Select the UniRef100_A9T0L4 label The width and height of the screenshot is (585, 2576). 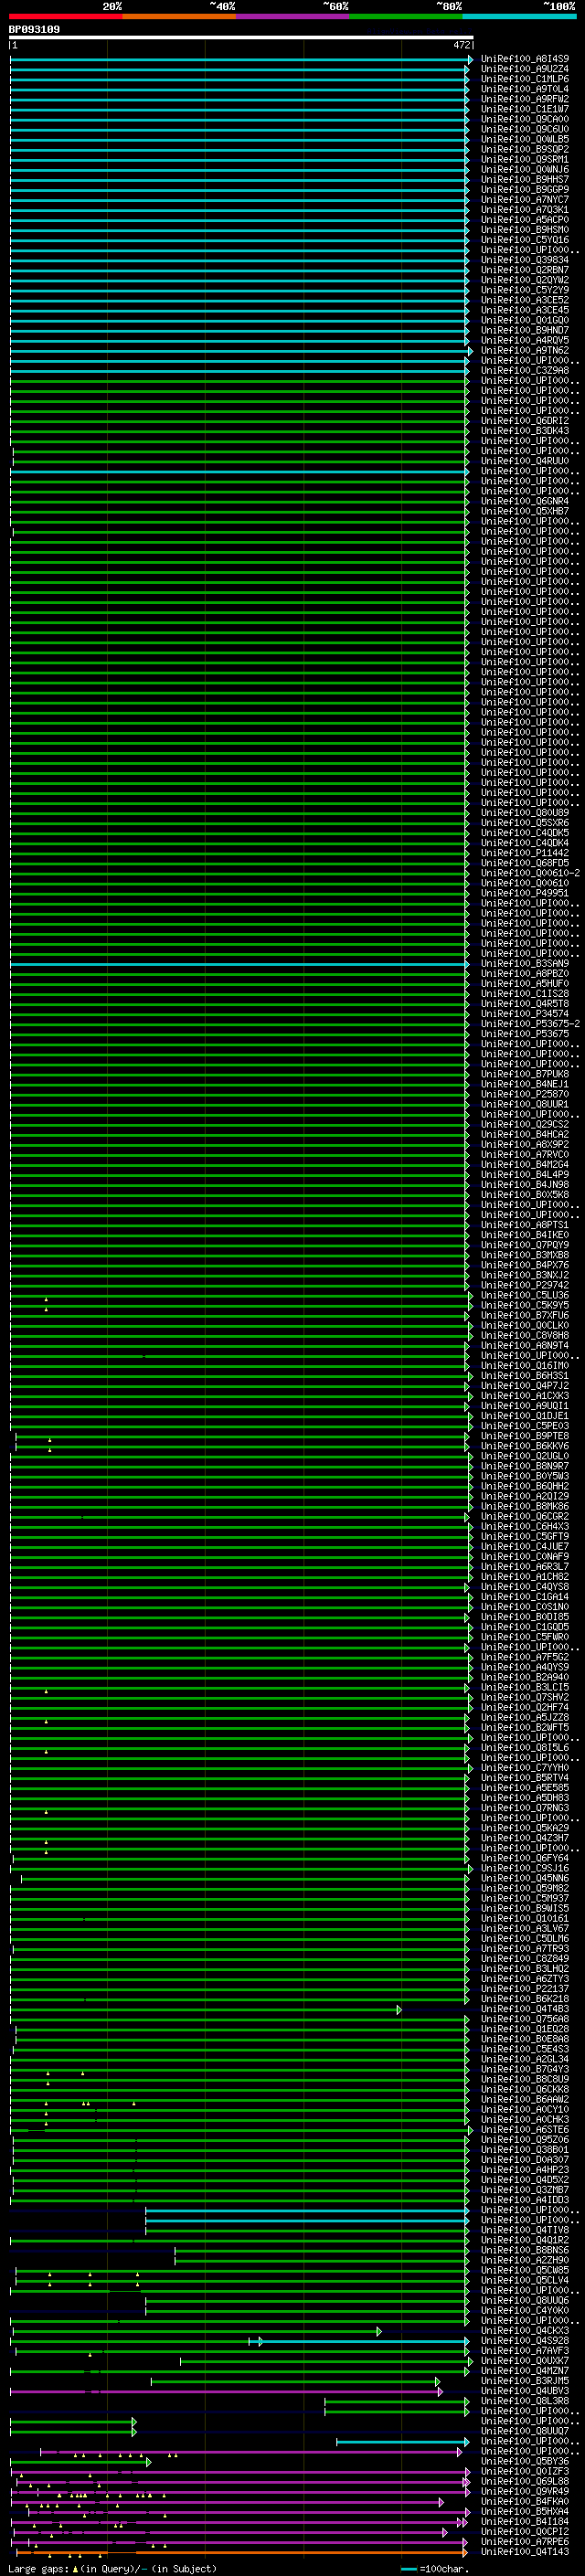[x=525, y=89]
